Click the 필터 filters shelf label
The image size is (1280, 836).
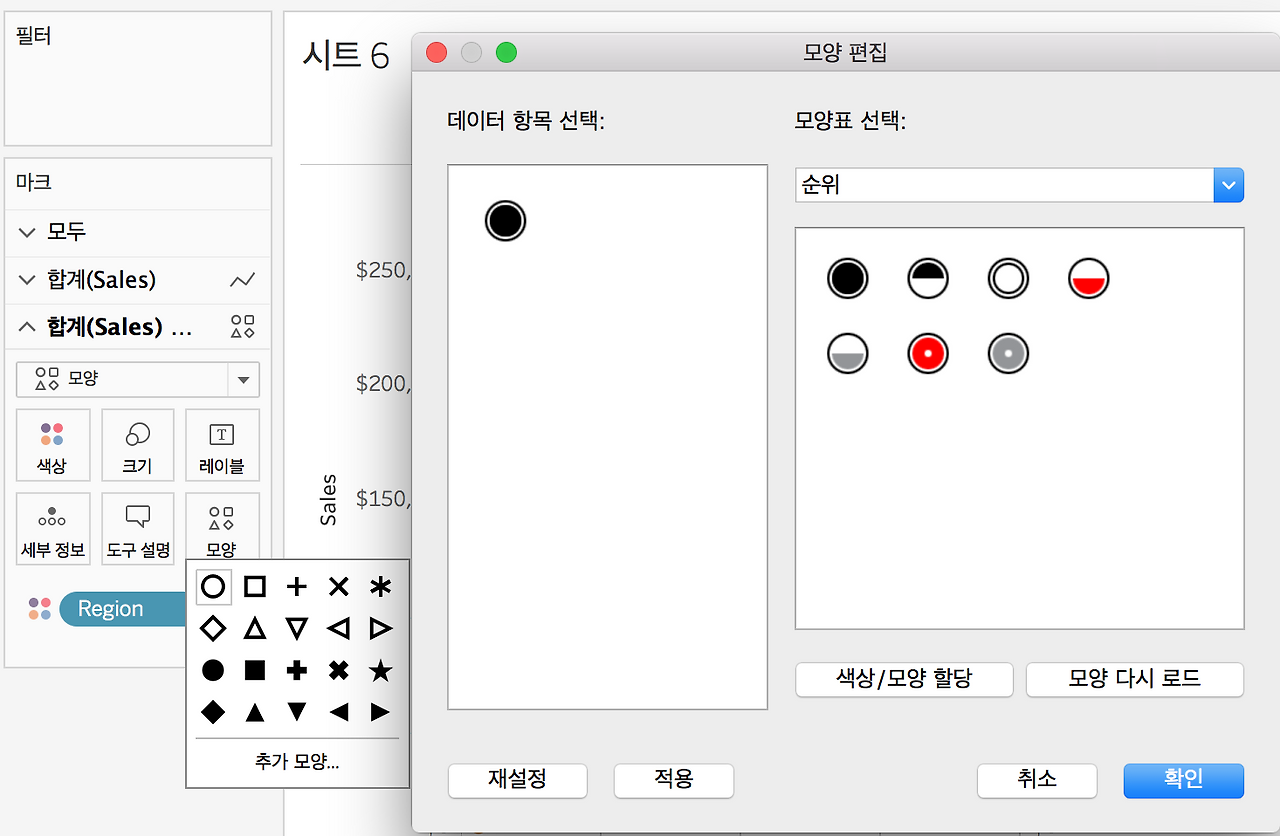click(34, 37)
